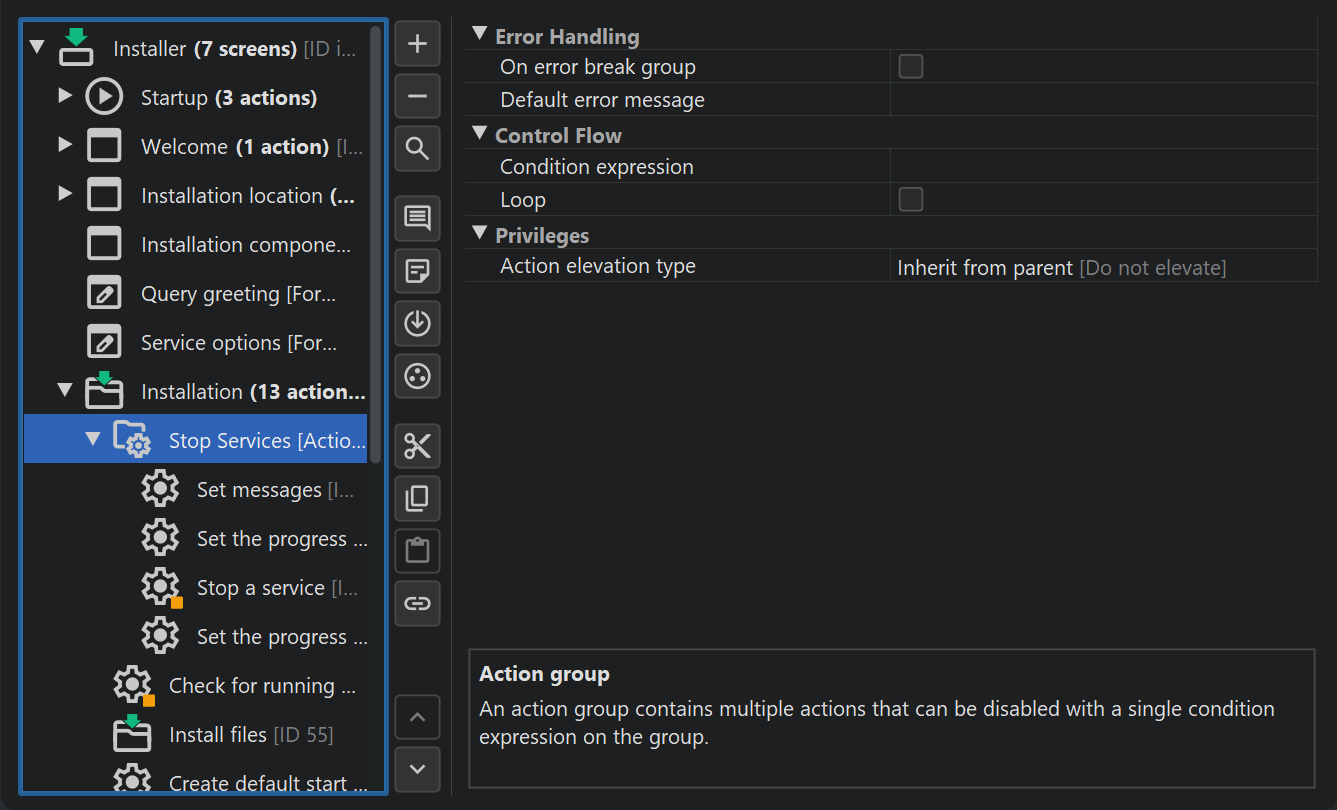
Task: Move item up with the up chevron
Action: [418, 717]
